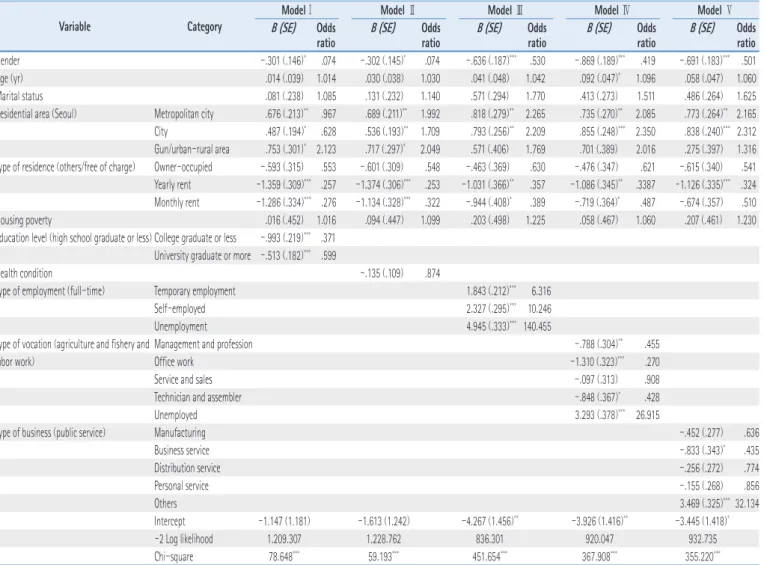Click the chi-square value 451.654

pos(490,557)
